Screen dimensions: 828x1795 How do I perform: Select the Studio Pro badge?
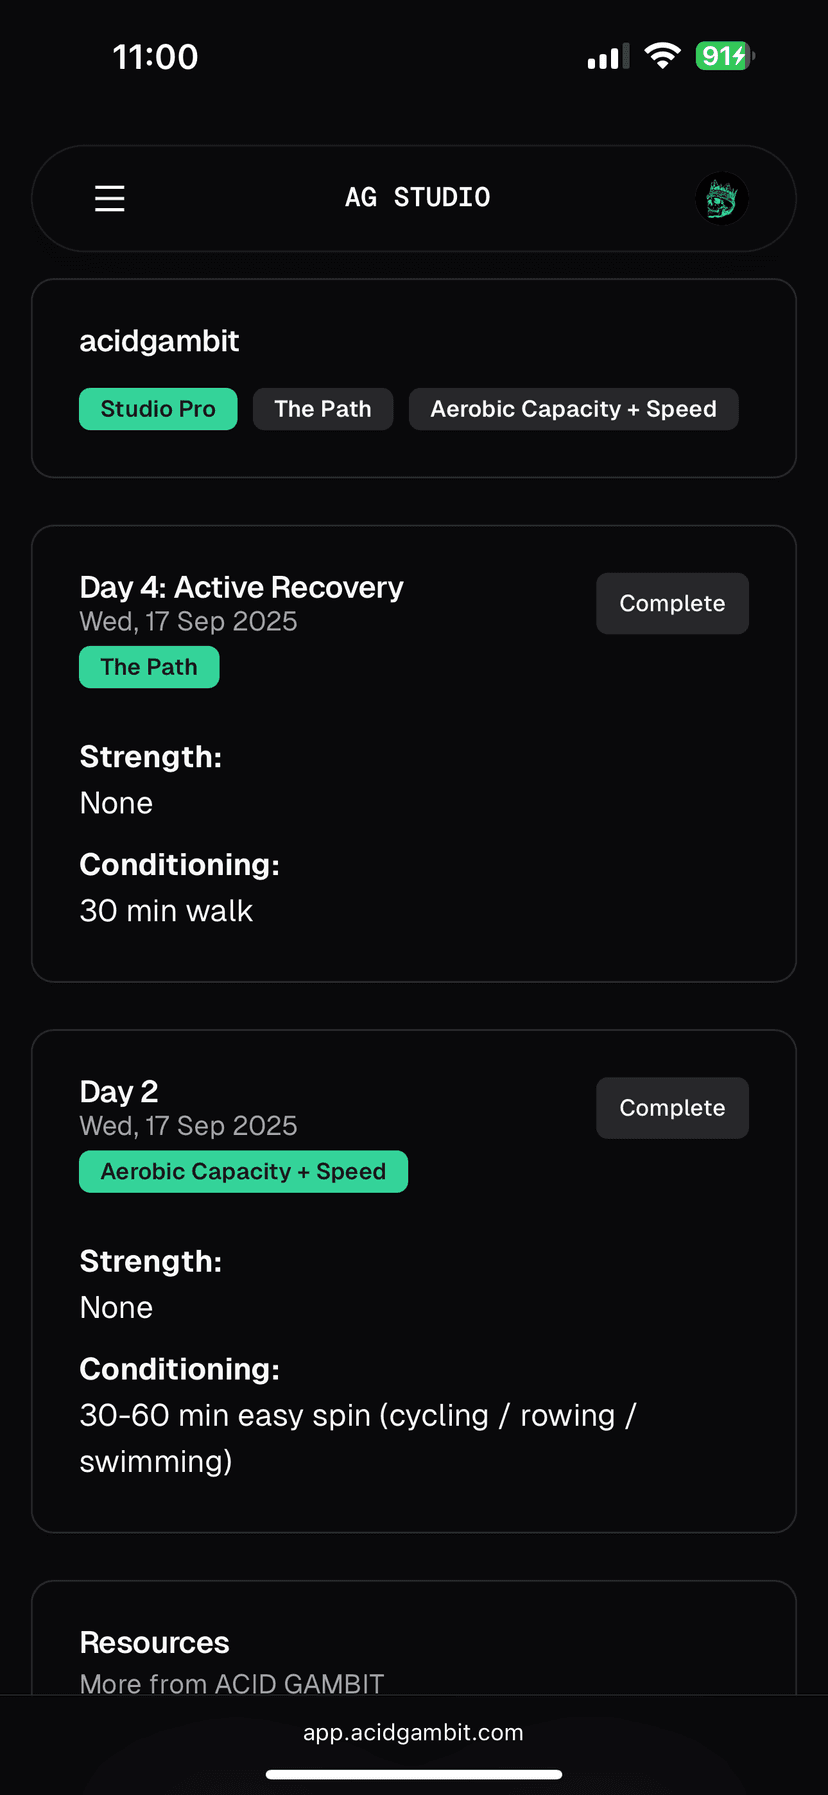tap(158, 409)
